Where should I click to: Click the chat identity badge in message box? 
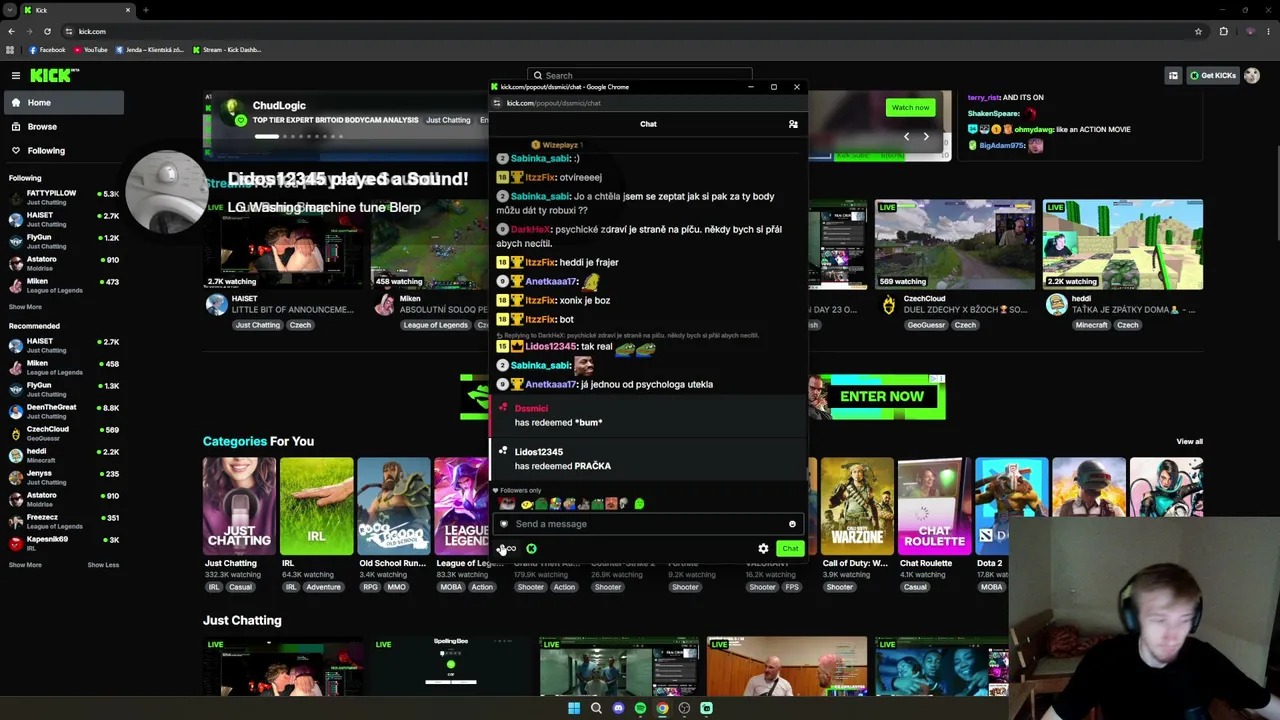coord(504,524)
